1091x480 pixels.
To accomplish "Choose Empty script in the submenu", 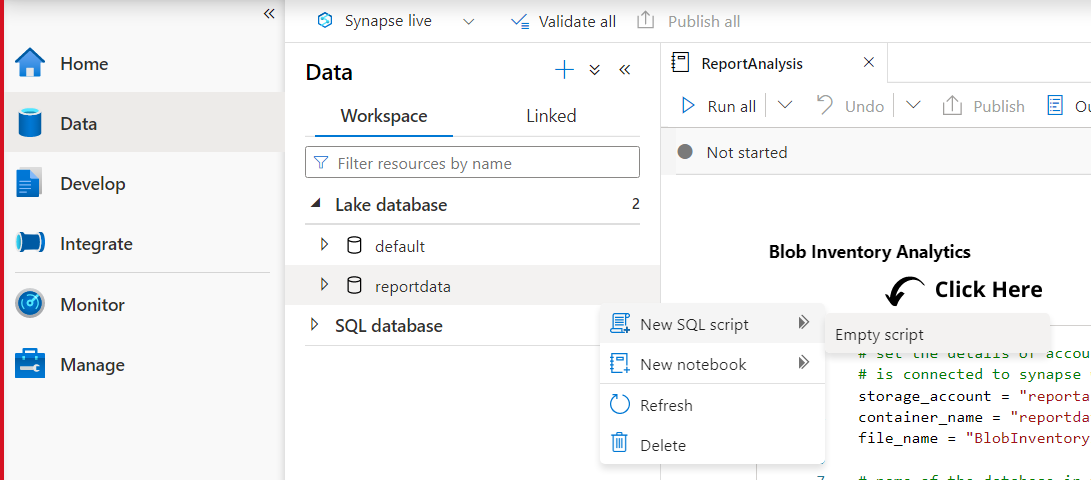I will point(879,335).
